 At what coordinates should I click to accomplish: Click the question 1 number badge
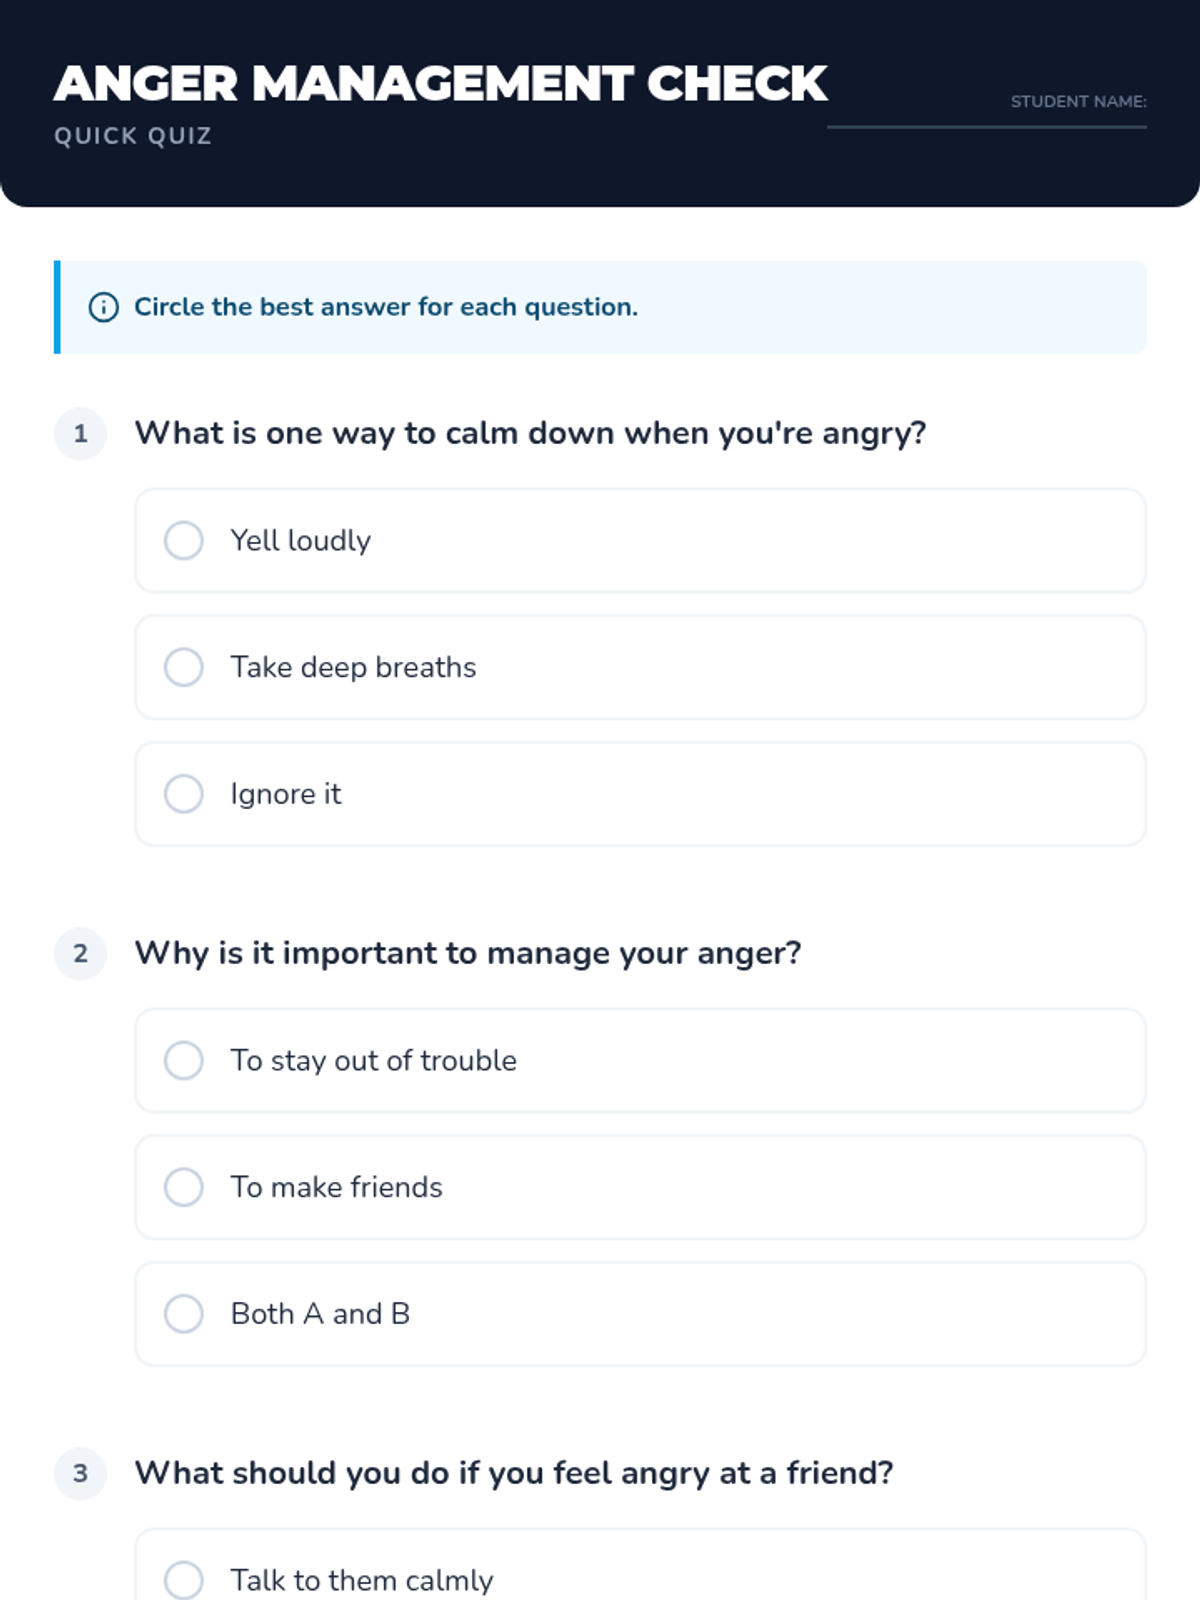point(81,434)
